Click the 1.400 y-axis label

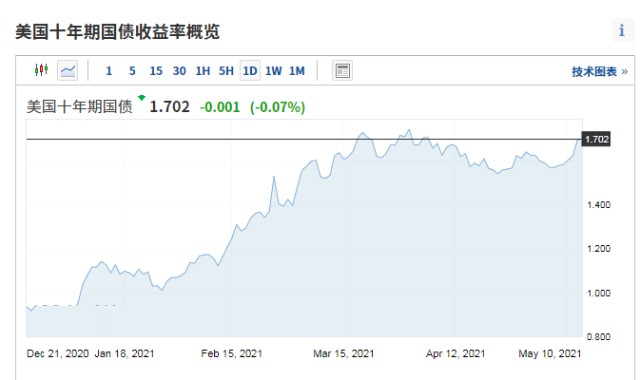click(599, 204)
